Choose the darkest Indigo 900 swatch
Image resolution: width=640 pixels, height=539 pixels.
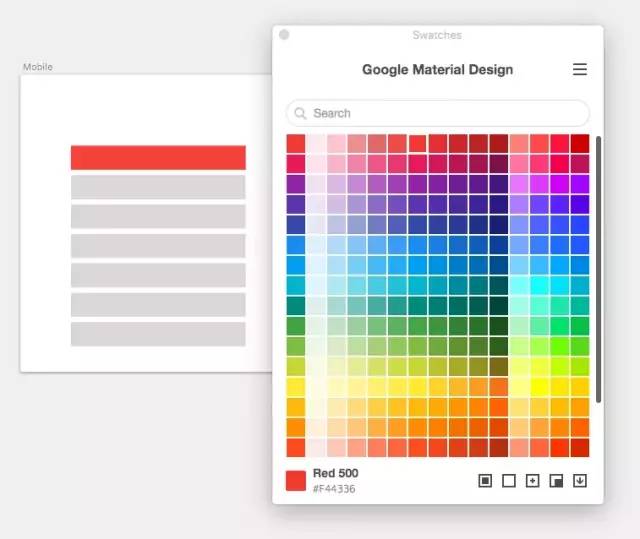(x=499, y=225)
